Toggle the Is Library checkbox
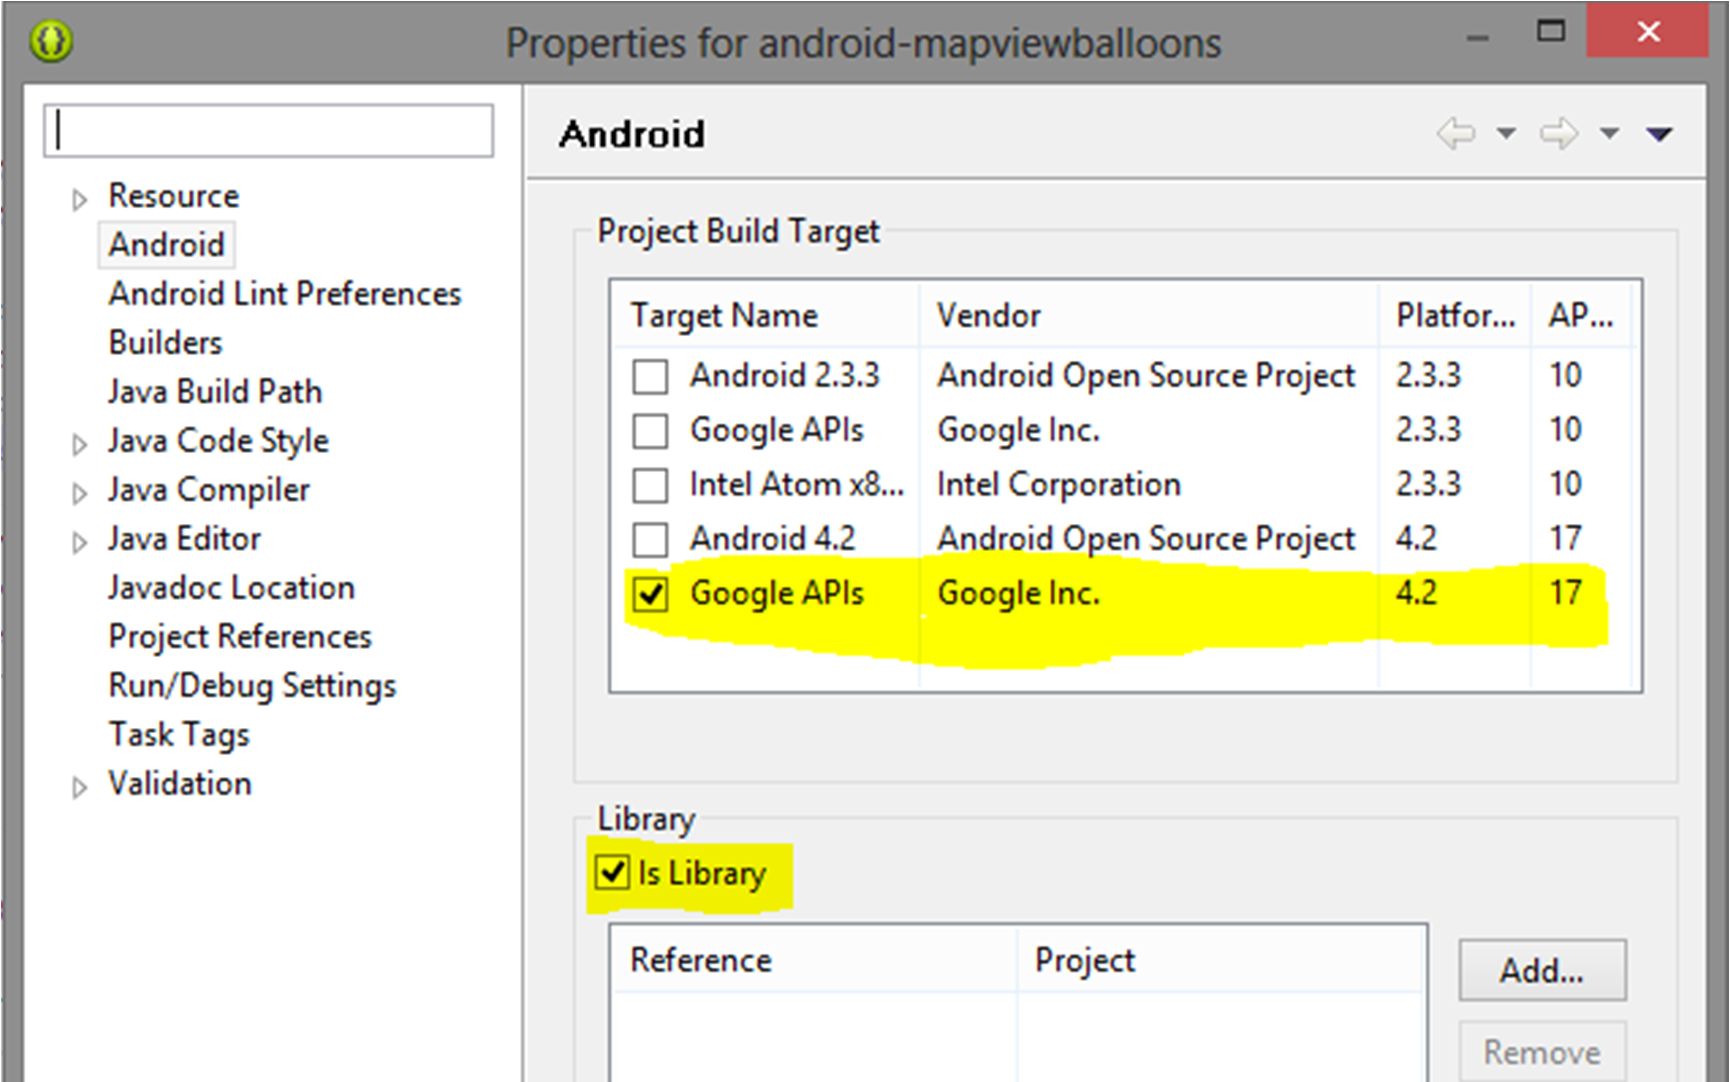The height and width of the screenshot is (1082, 1730). [x=612, y=872]
